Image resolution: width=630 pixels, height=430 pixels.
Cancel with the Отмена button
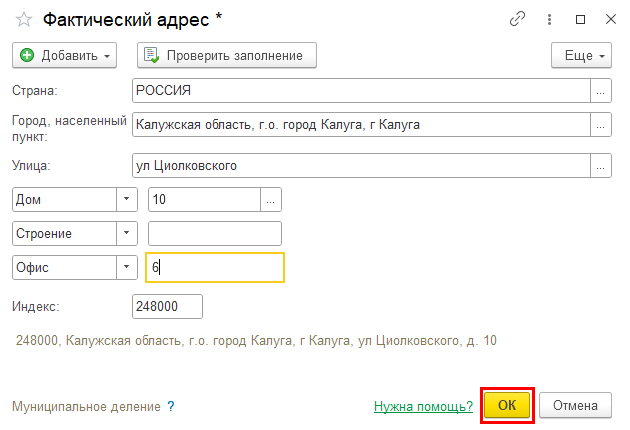click(x=575, y=405)
